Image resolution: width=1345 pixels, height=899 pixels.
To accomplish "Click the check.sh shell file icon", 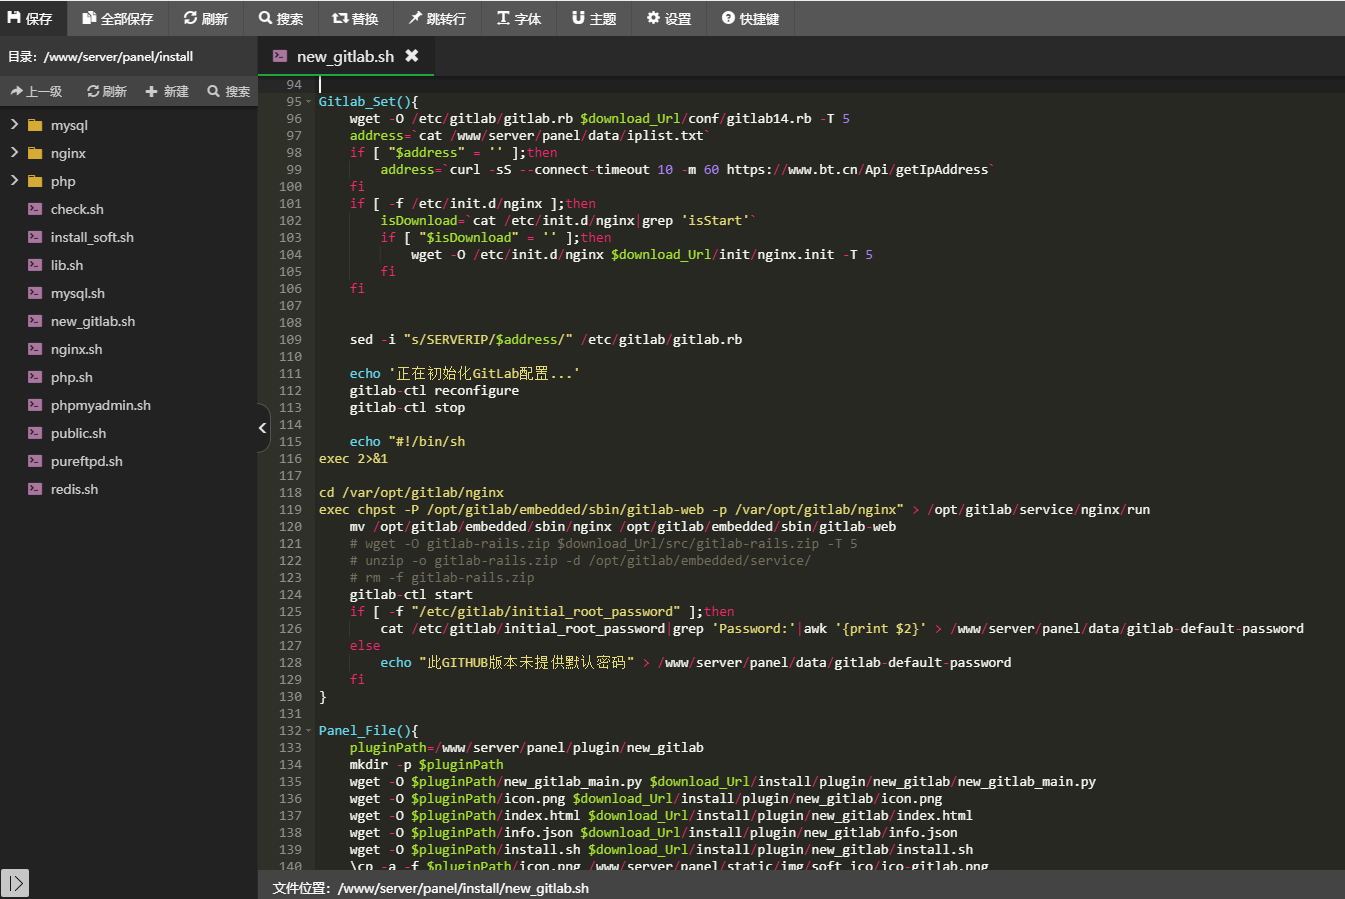I will tap(35, 209).
